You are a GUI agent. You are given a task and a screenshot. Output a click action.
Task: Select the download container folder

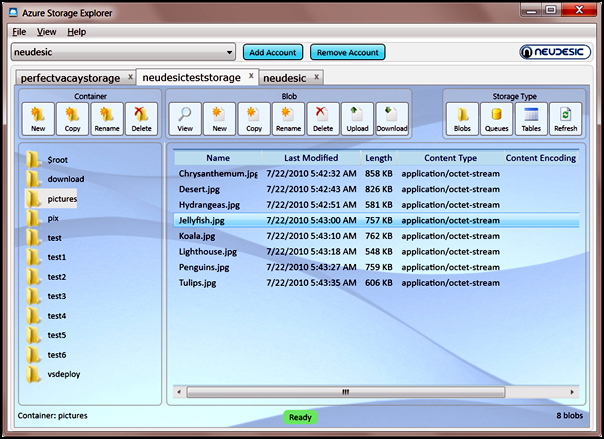(55, 179)
